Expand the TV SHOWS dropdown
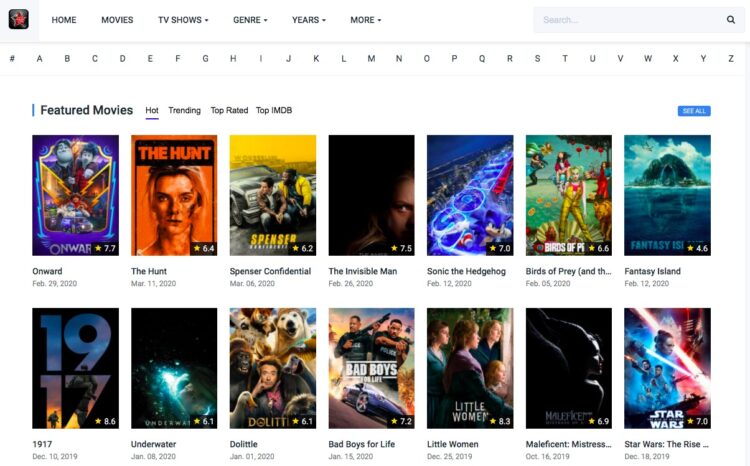The height and width of the screenshot is (466, 750). point(183,20)
